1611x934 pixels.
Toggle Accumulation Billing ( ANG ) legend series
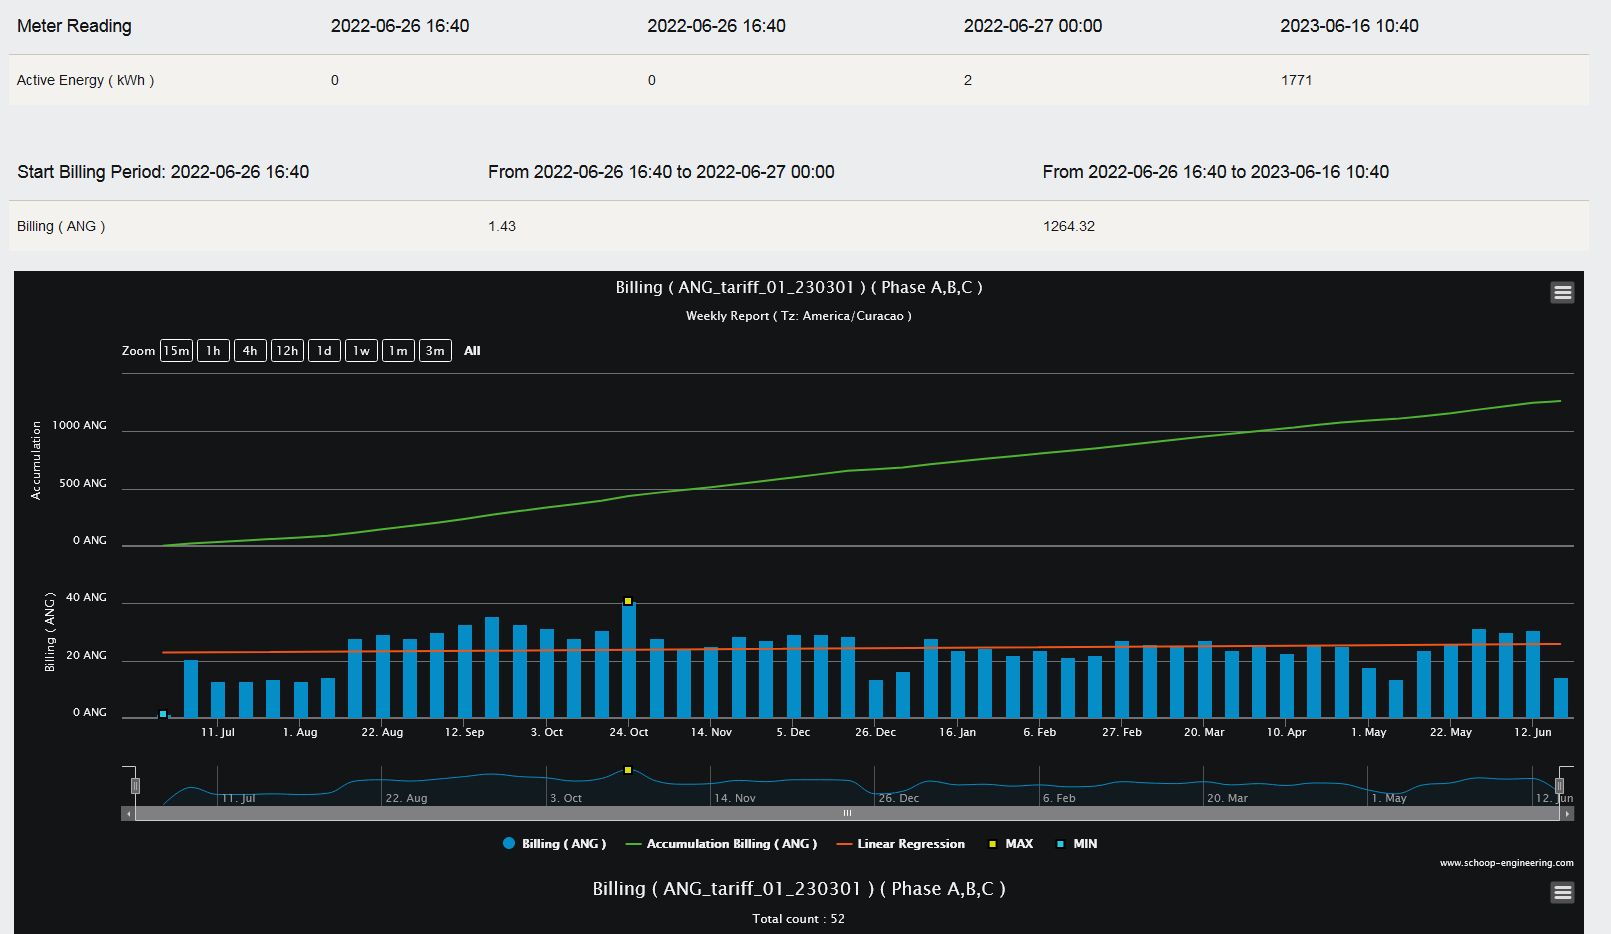click(721, 844)
